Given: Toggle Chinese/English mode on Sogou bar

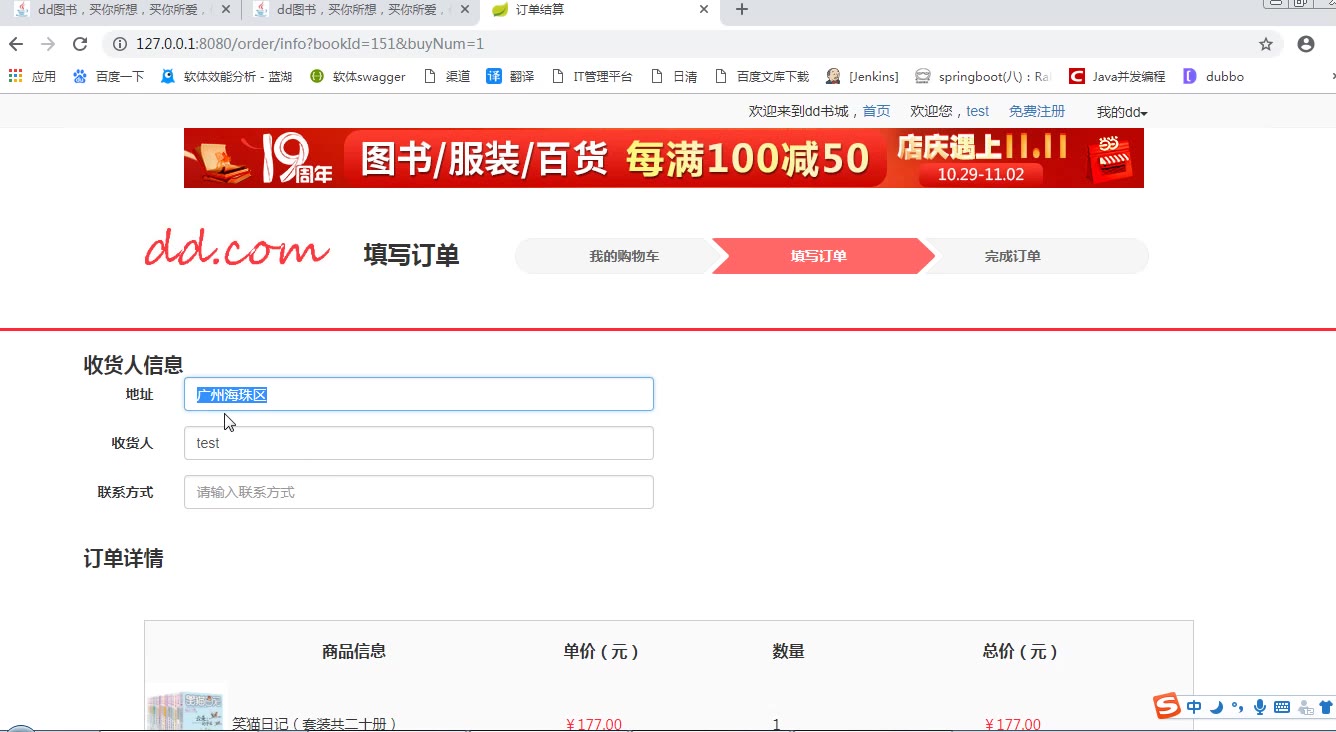Looking at the screenshot, I should (x=1195, y=707).
